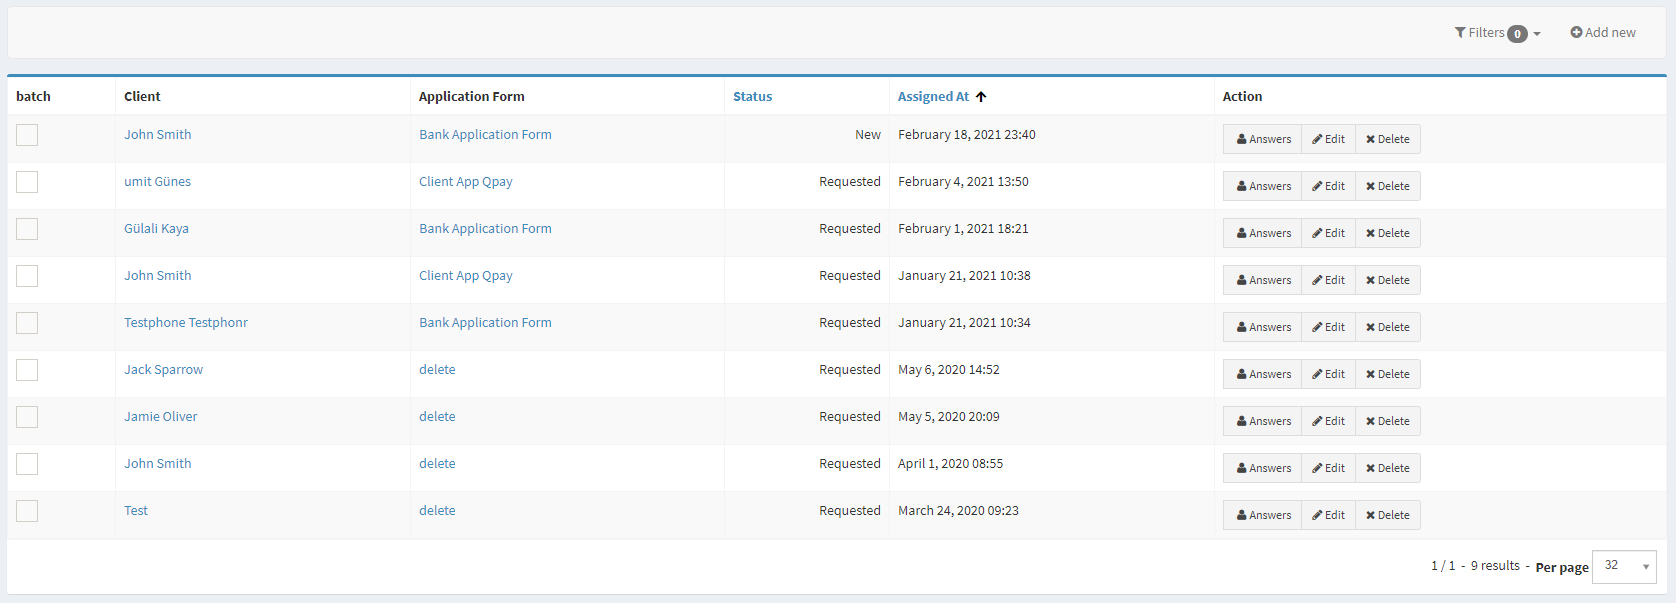Screen dimensions: 1676x603
Task: Check the batch box for umit Günes
Action: [x=27, y=182]
